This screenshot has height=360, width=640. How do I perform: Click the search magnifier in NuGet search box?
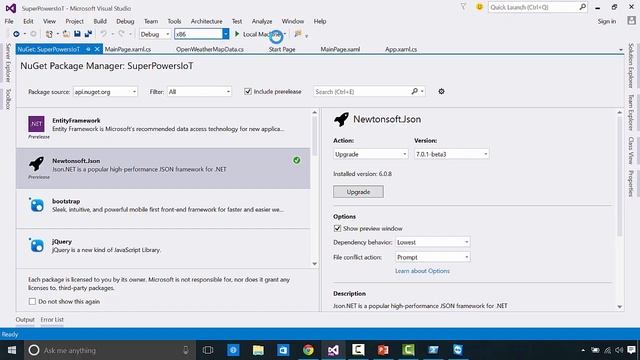(415, 91)
